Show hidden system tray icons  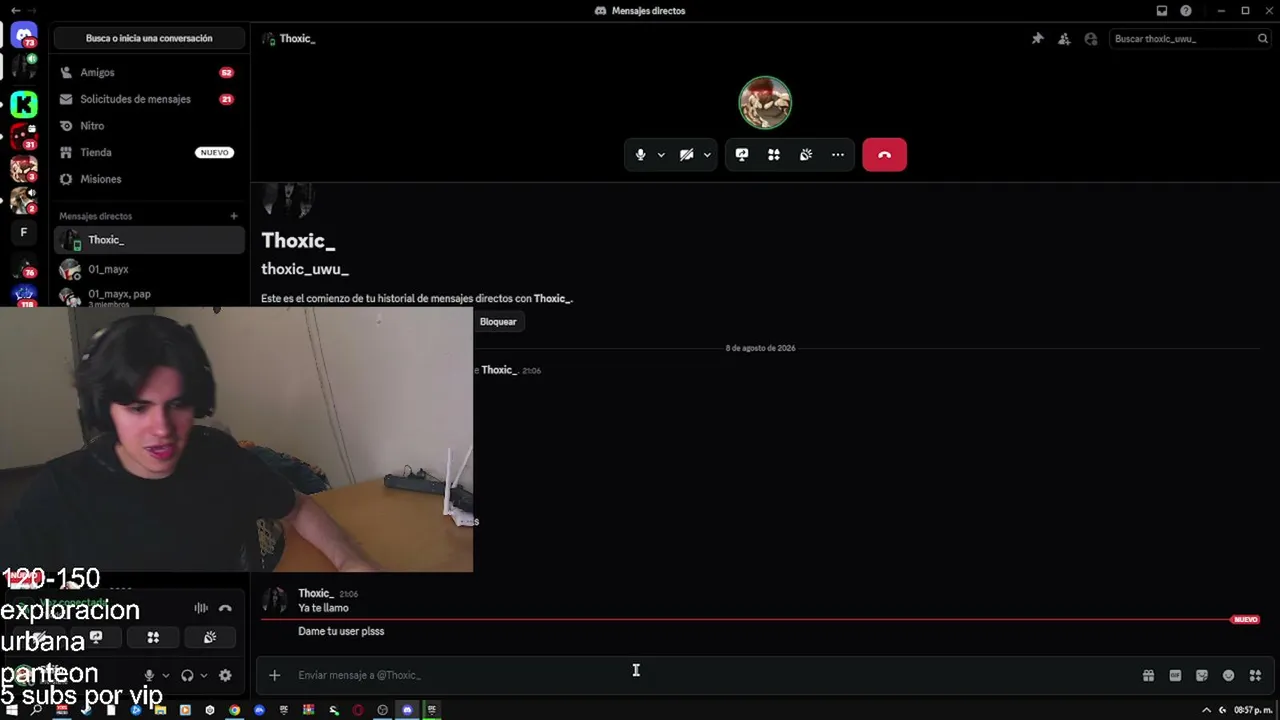[x=1206, y=710]
